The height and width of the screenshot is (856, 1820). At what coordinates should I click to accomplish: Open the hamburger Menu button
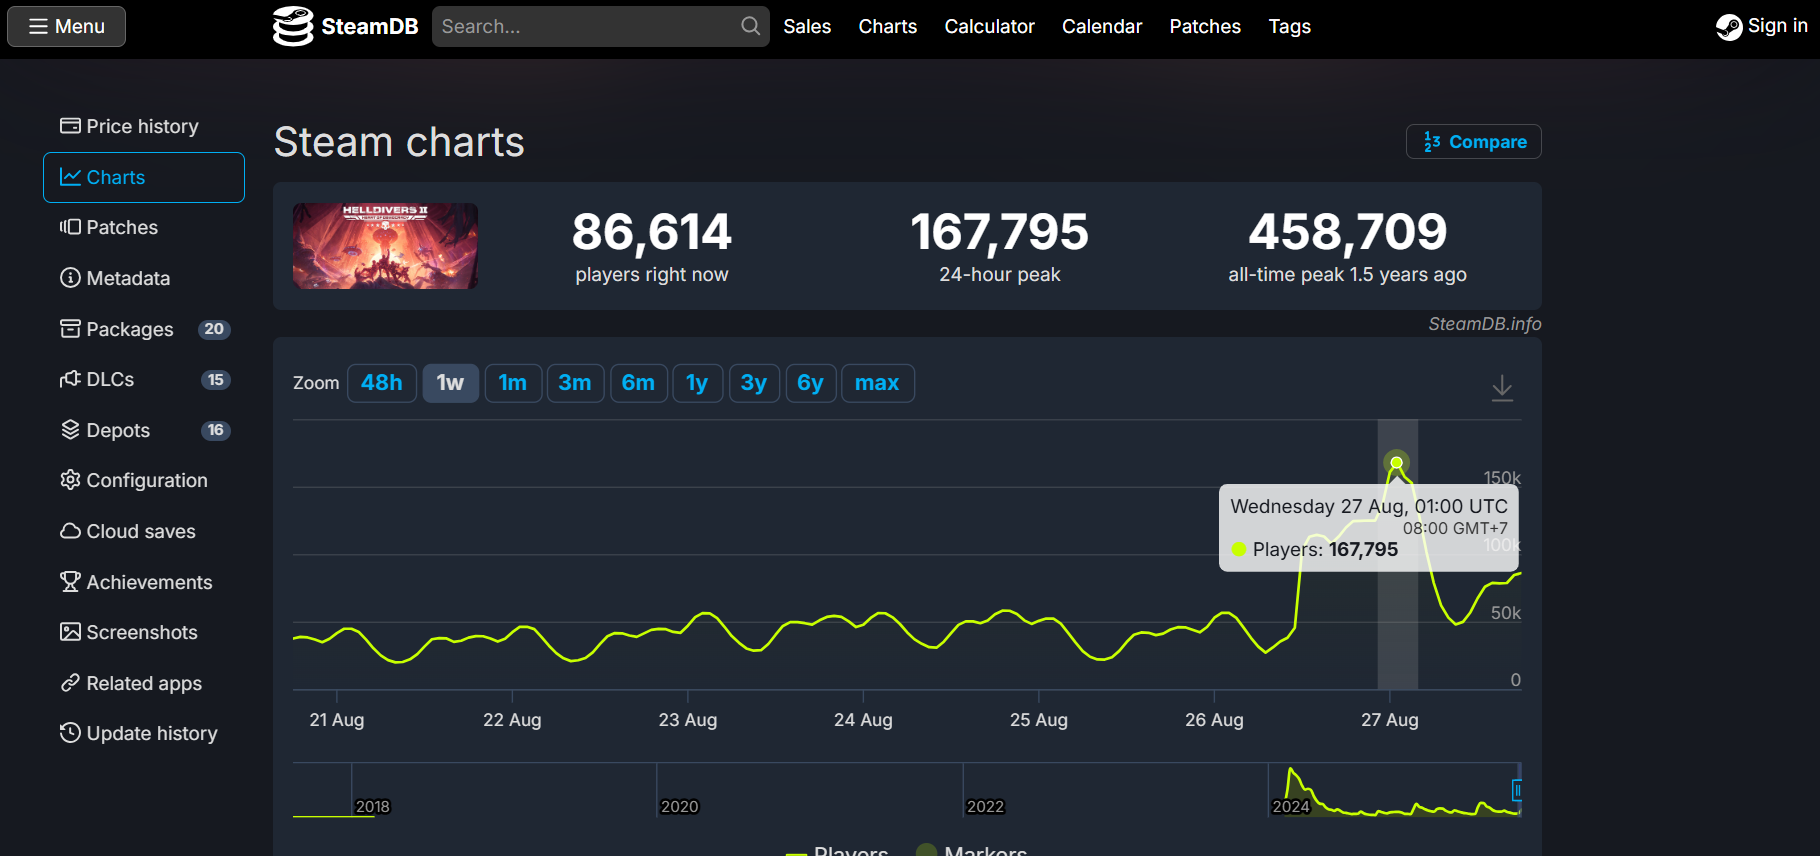66,26
